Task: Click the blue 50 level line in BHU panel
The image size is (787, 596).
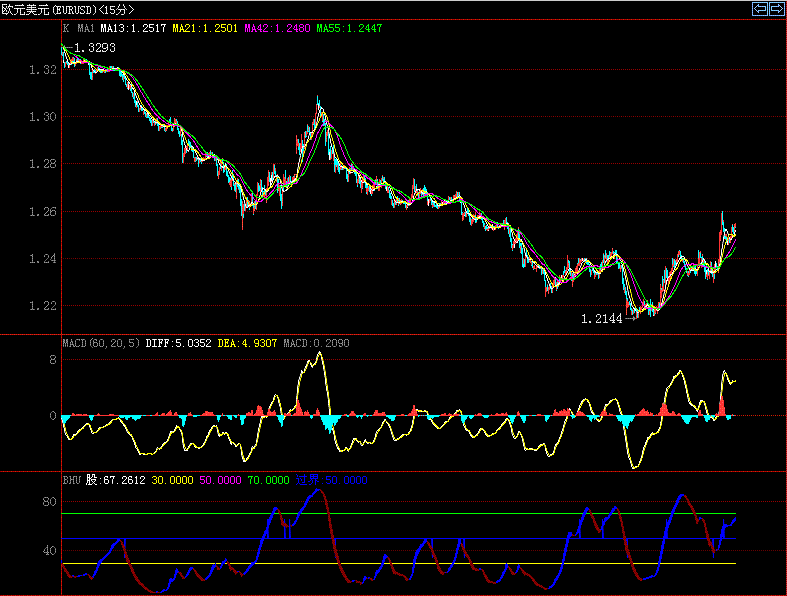Action: (400, 539)
